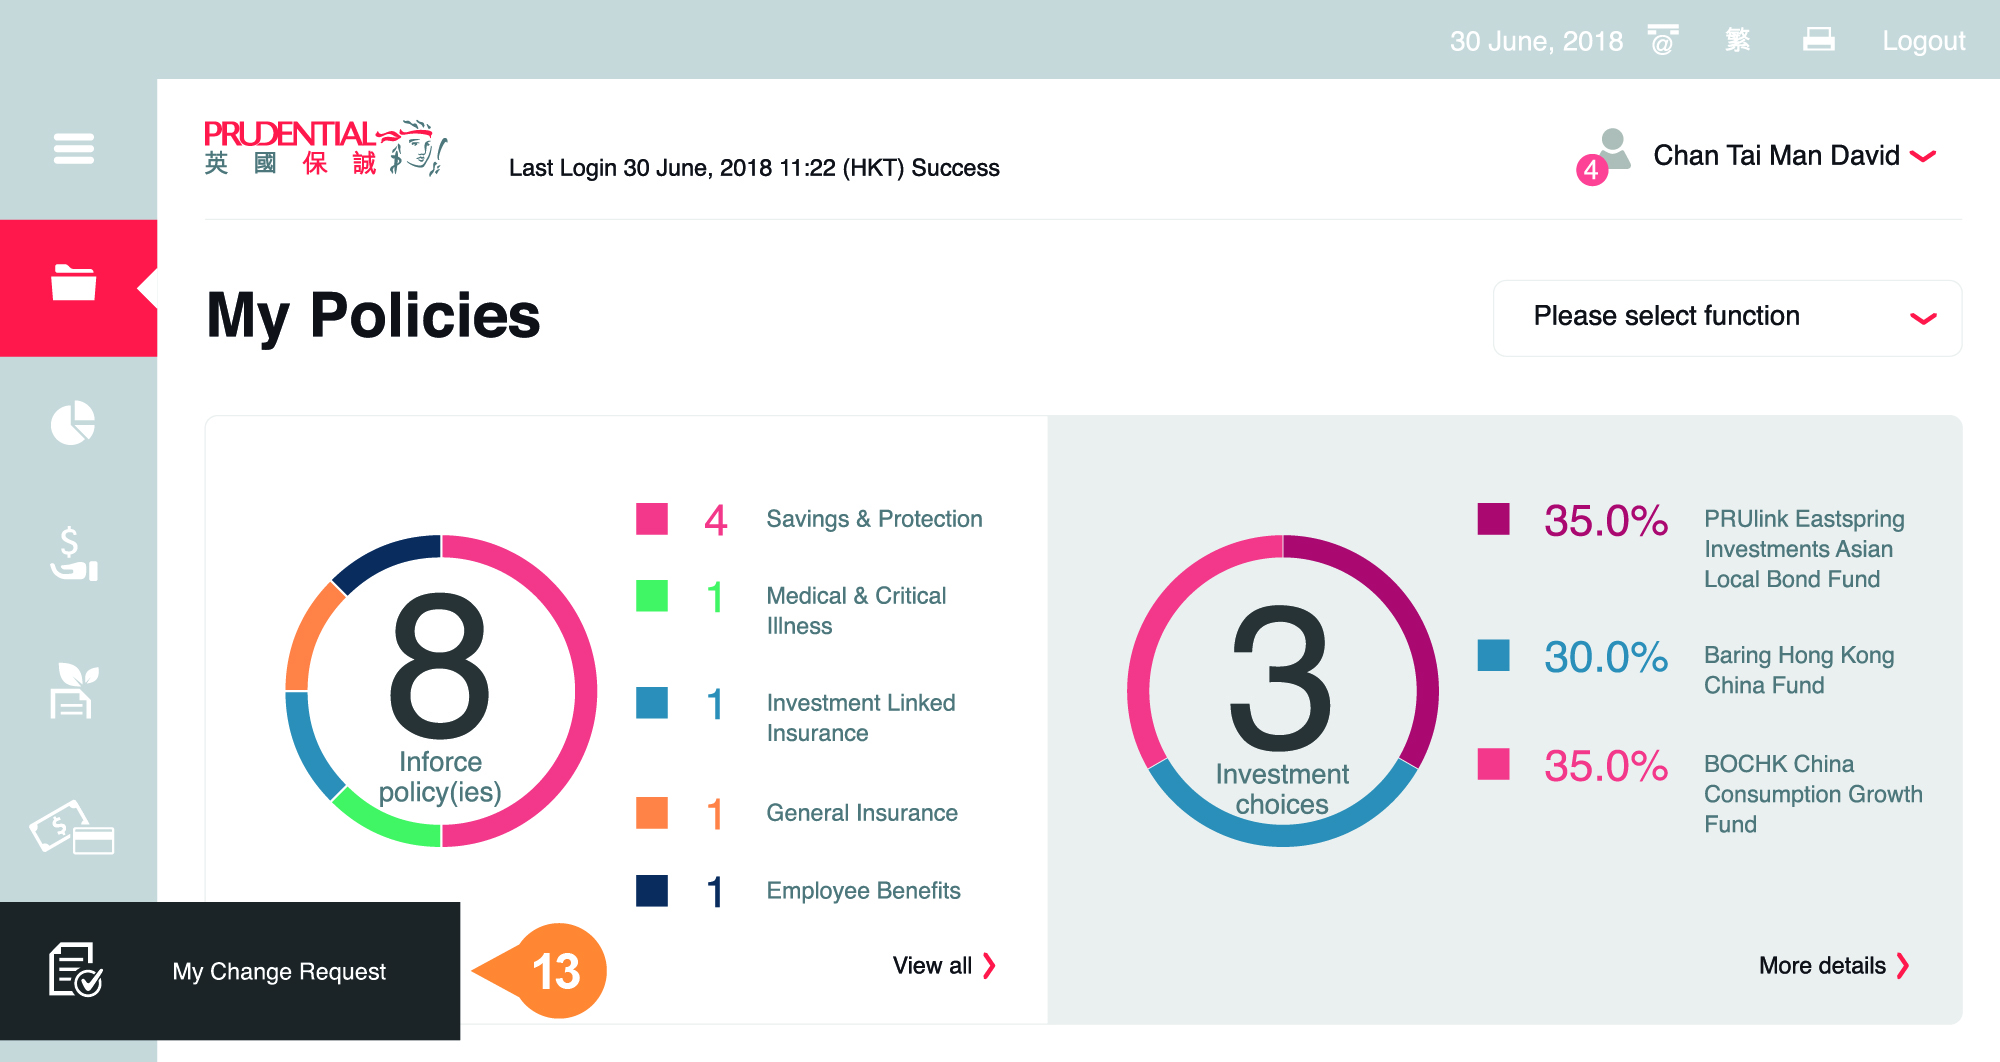Open My Change Request menu item

(x=230, y=971)
